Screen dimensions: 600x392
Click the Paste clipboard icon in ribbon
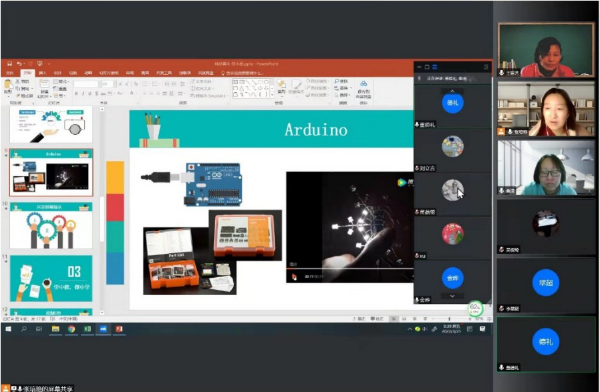click(8, 85)
